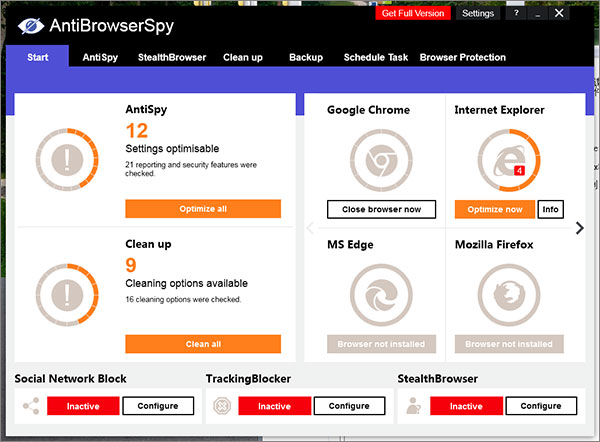Open Info for Internet Explorer
This screenshot has height=442, width=600.
point(551,209)
